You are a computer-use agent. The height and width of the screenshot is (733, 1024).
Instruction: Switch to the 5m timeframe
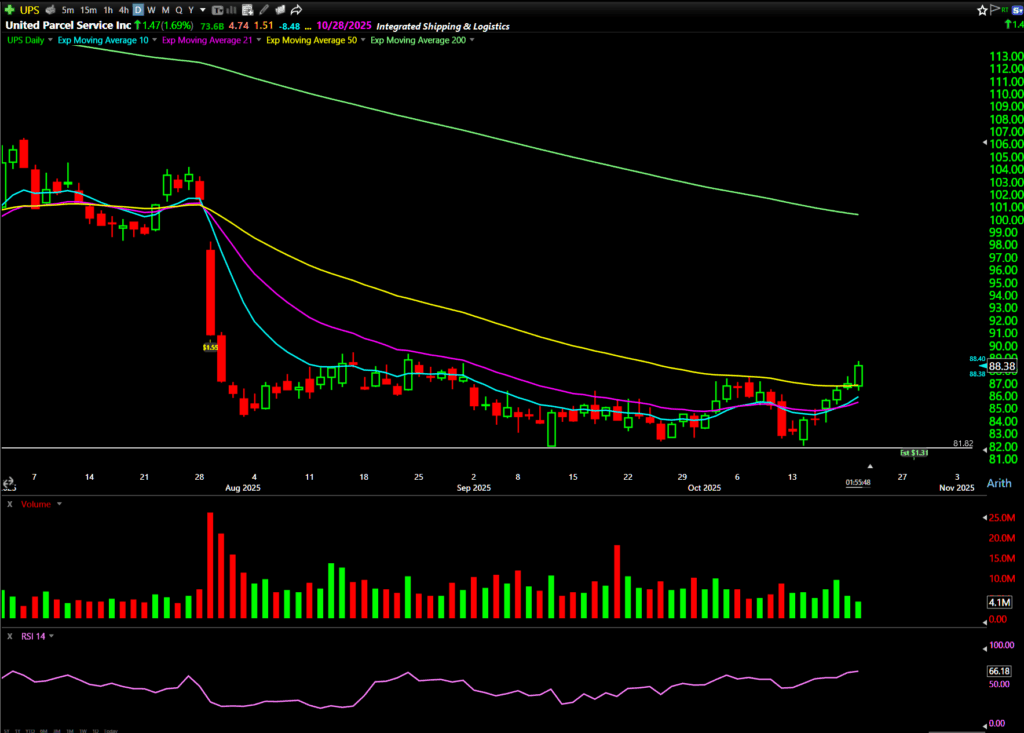click(x=68, y=10)
